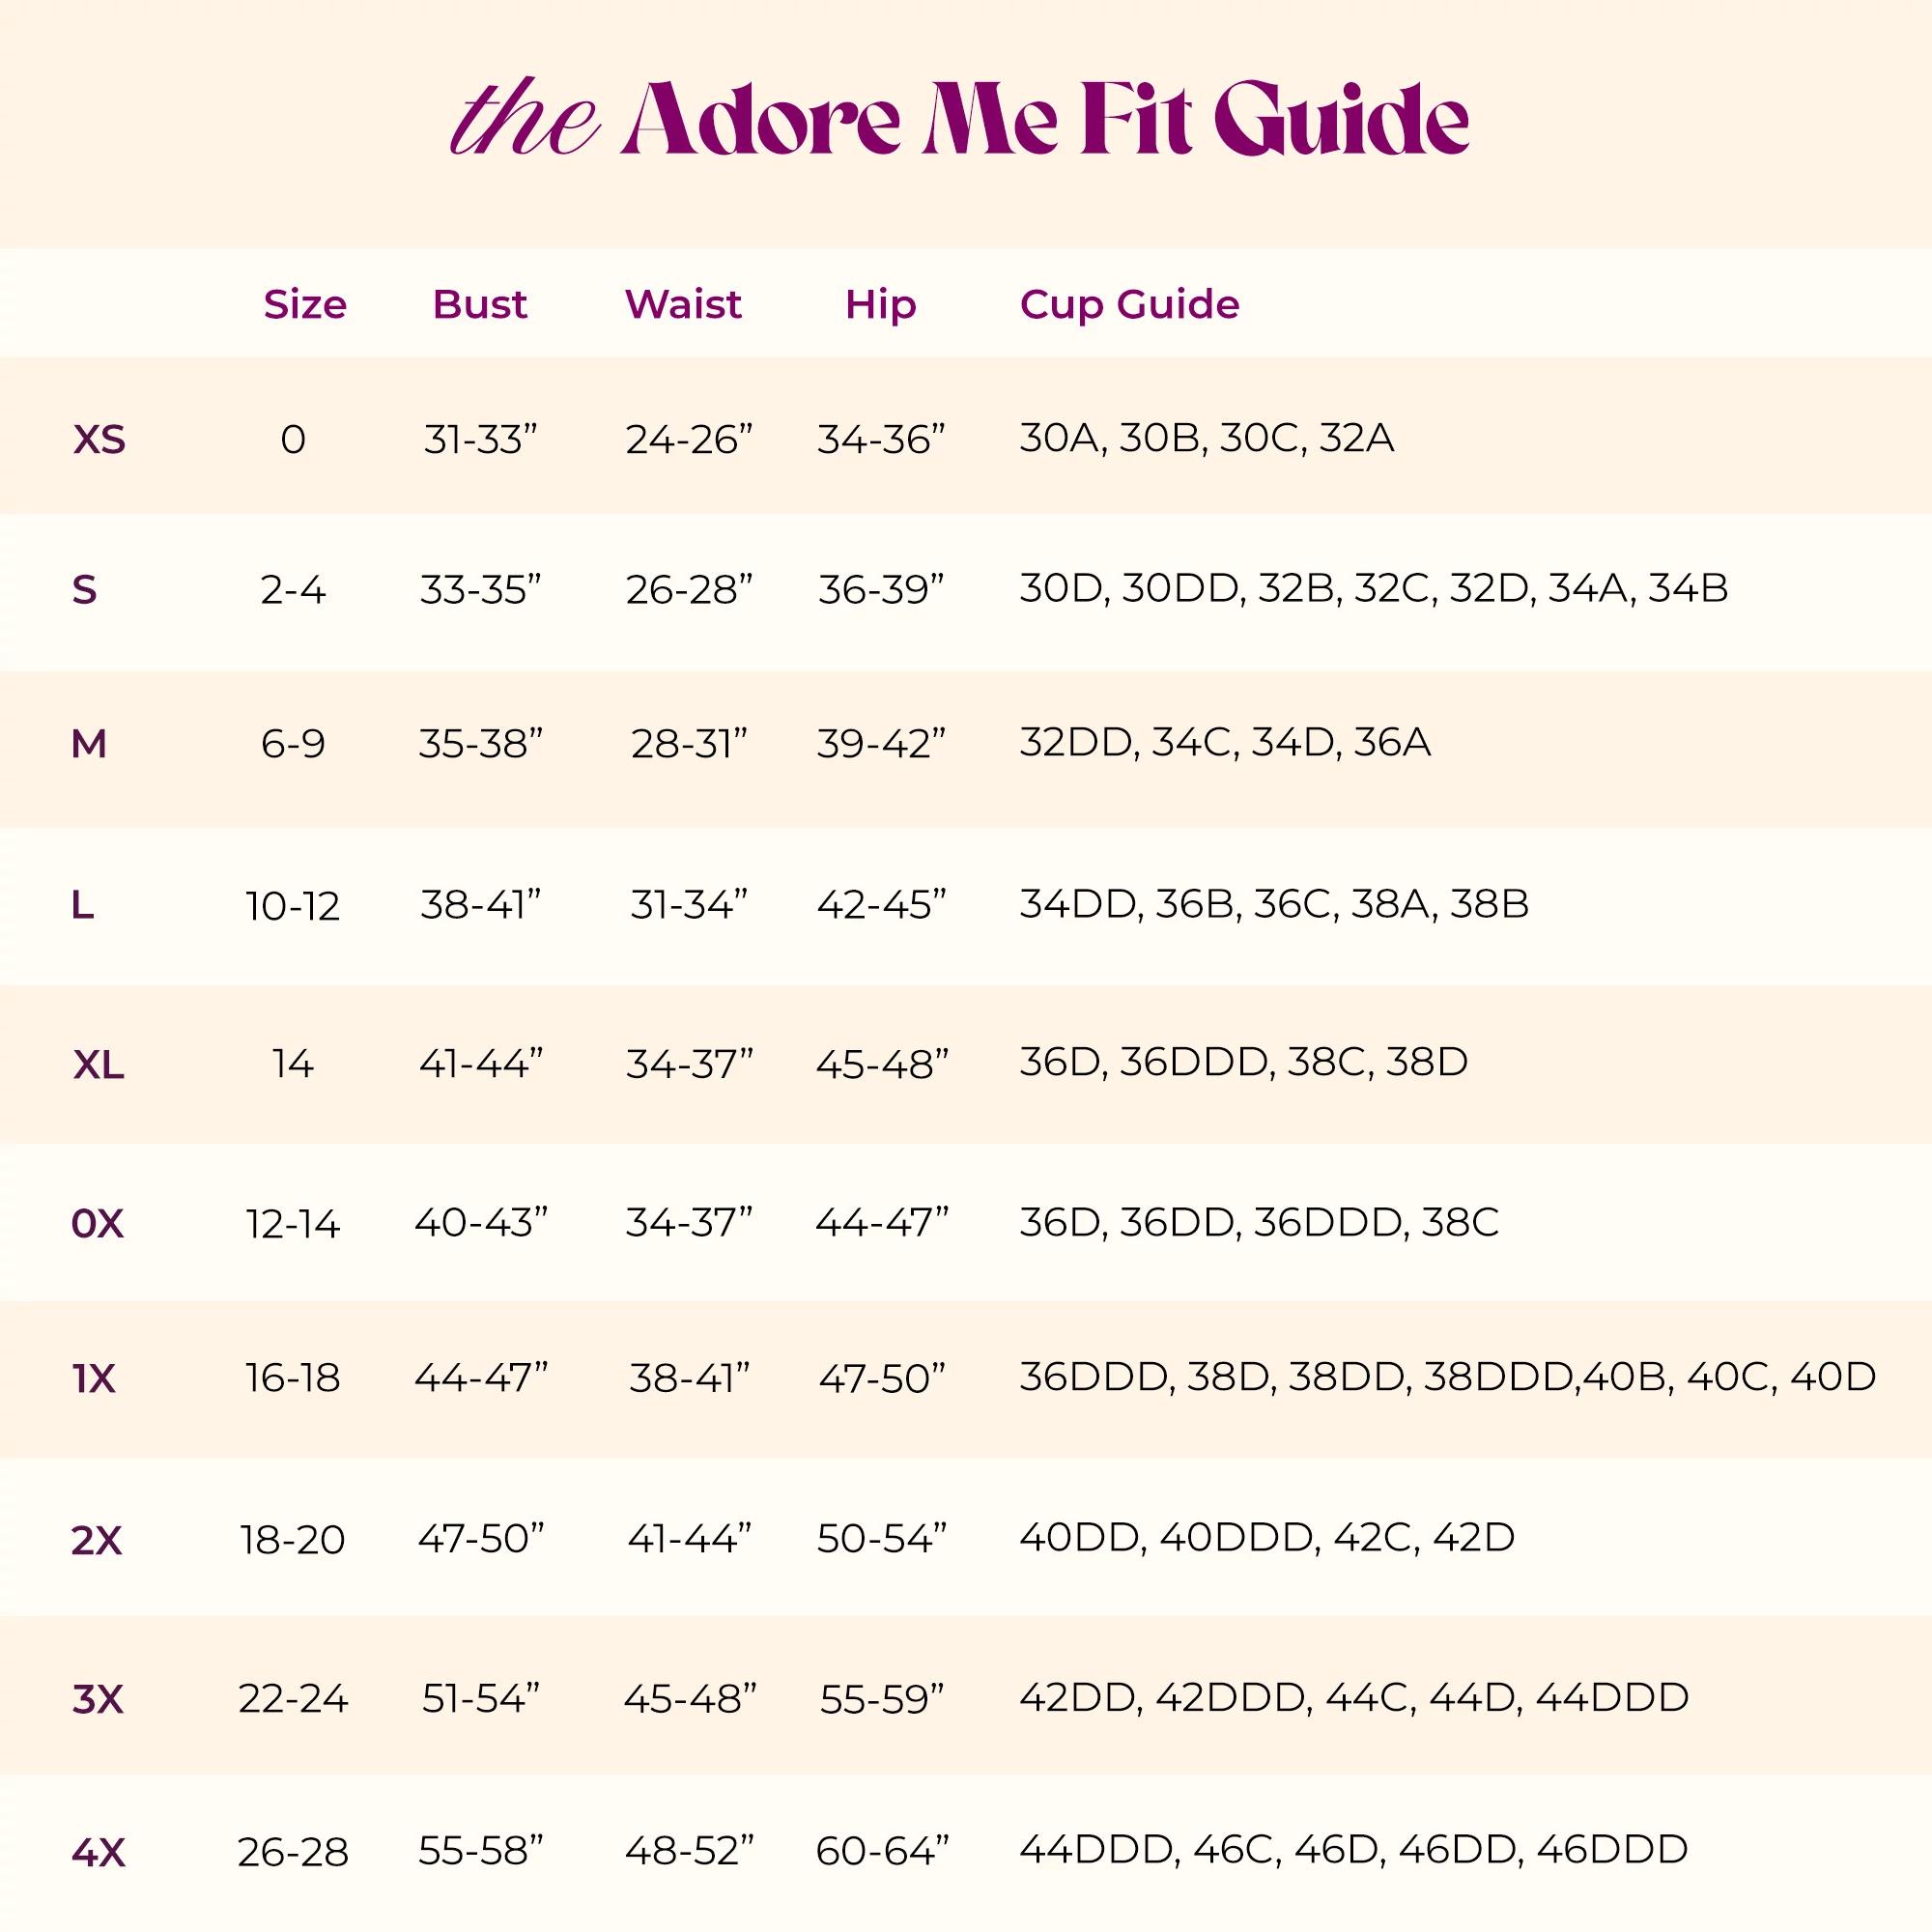Click bust measurement 38-41" in L row
This screenshot has height=1932, width=1932.
(480, 904)
